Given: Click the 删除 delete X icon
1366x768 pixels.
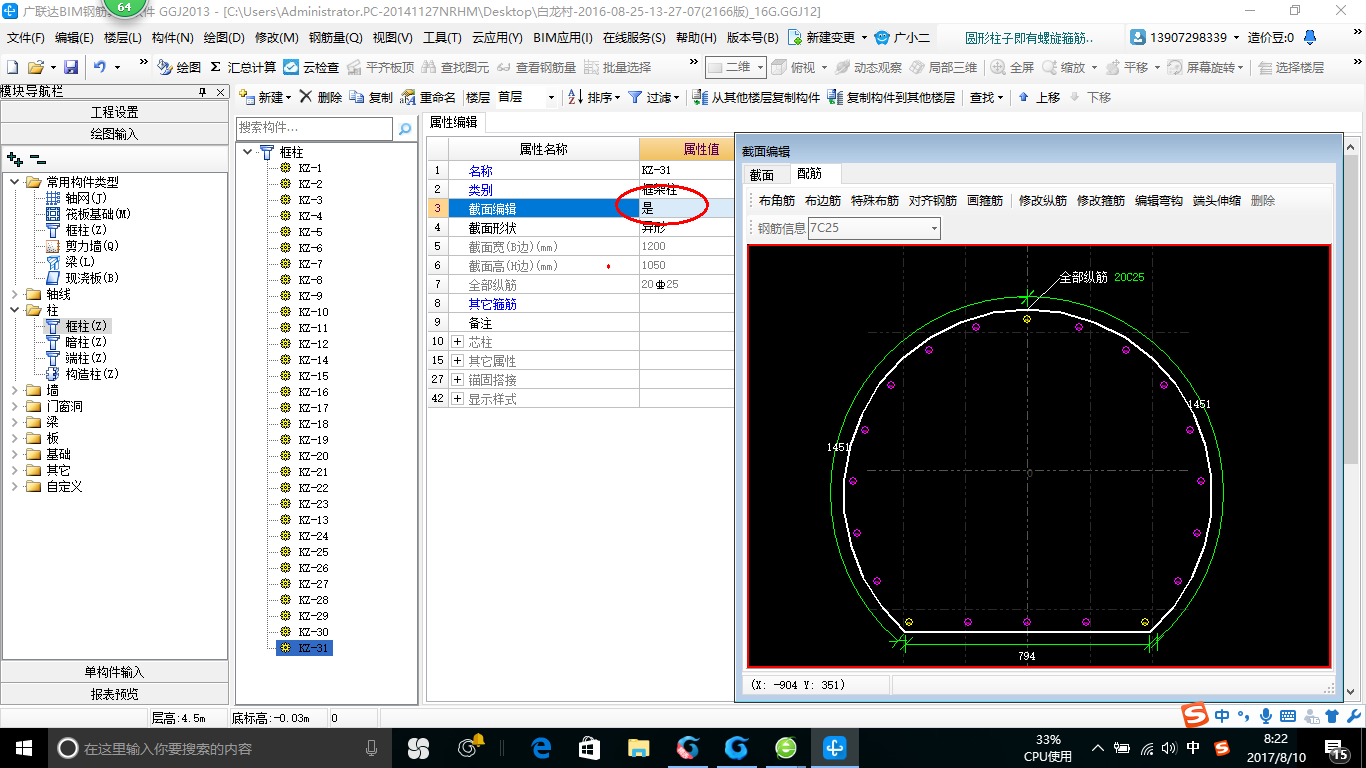Looking at the screenshot, I should 306,97.
